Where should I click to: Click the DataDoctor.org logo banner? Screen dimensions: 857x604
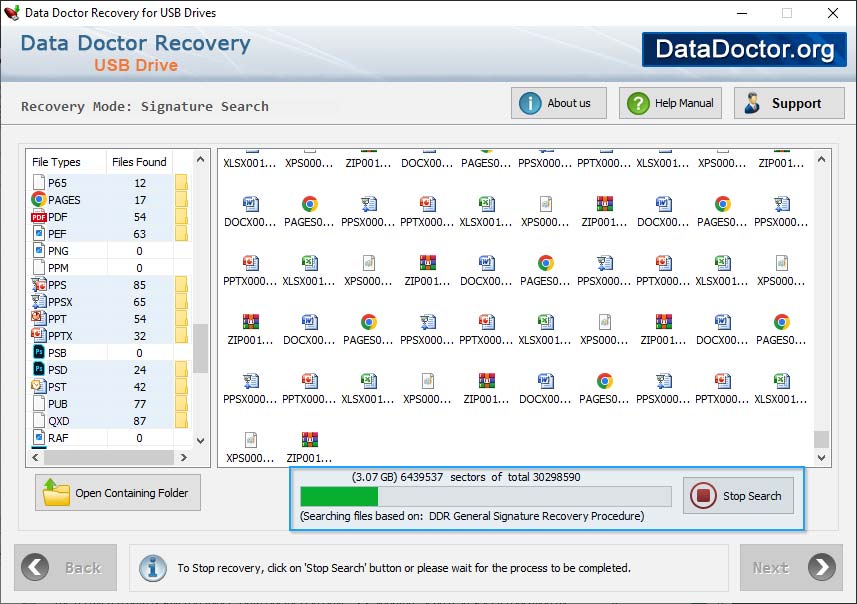click(x=744, y=49)
